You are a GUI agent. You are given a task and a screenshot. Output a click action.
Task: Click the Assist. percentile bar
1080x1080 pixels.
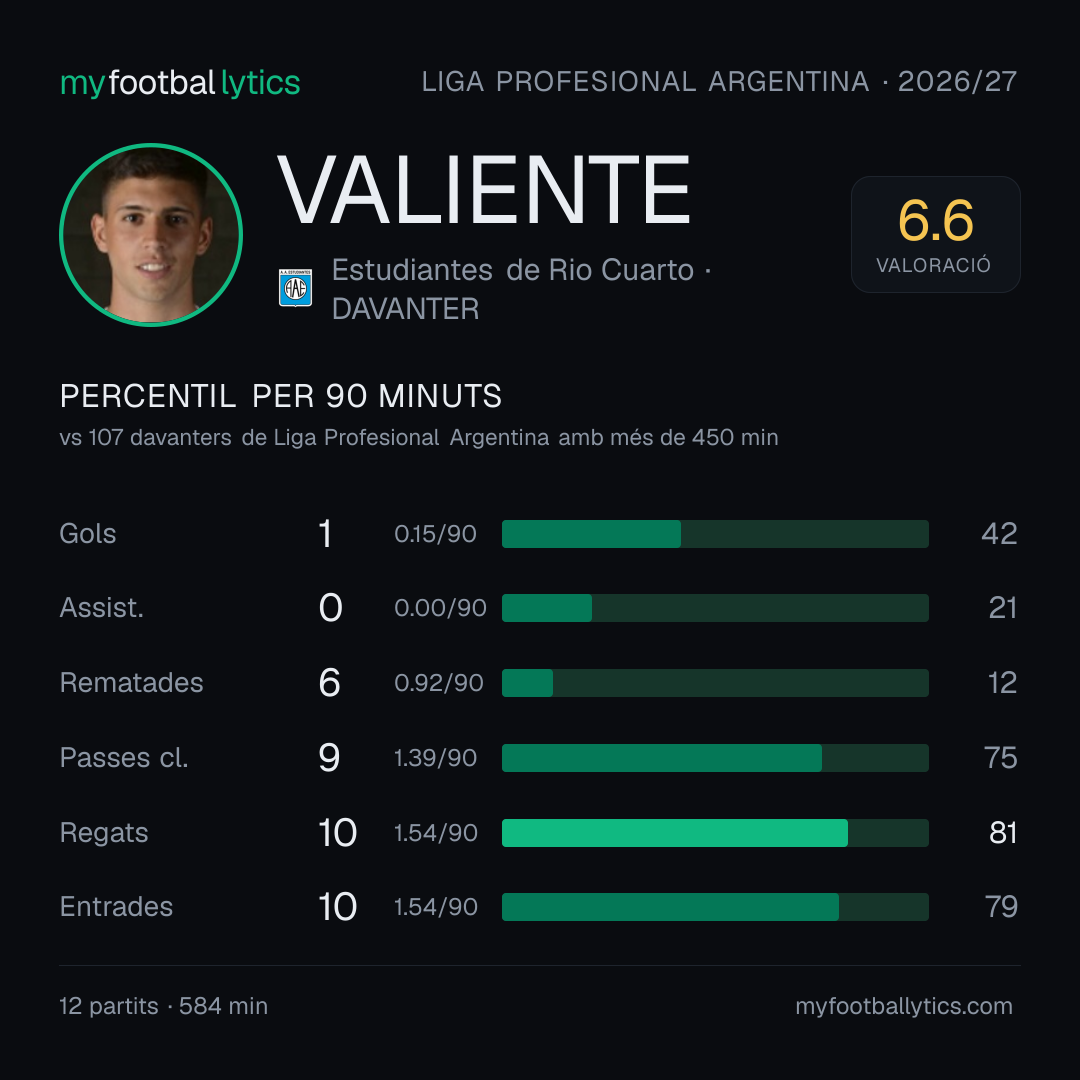tap(715, 608)
